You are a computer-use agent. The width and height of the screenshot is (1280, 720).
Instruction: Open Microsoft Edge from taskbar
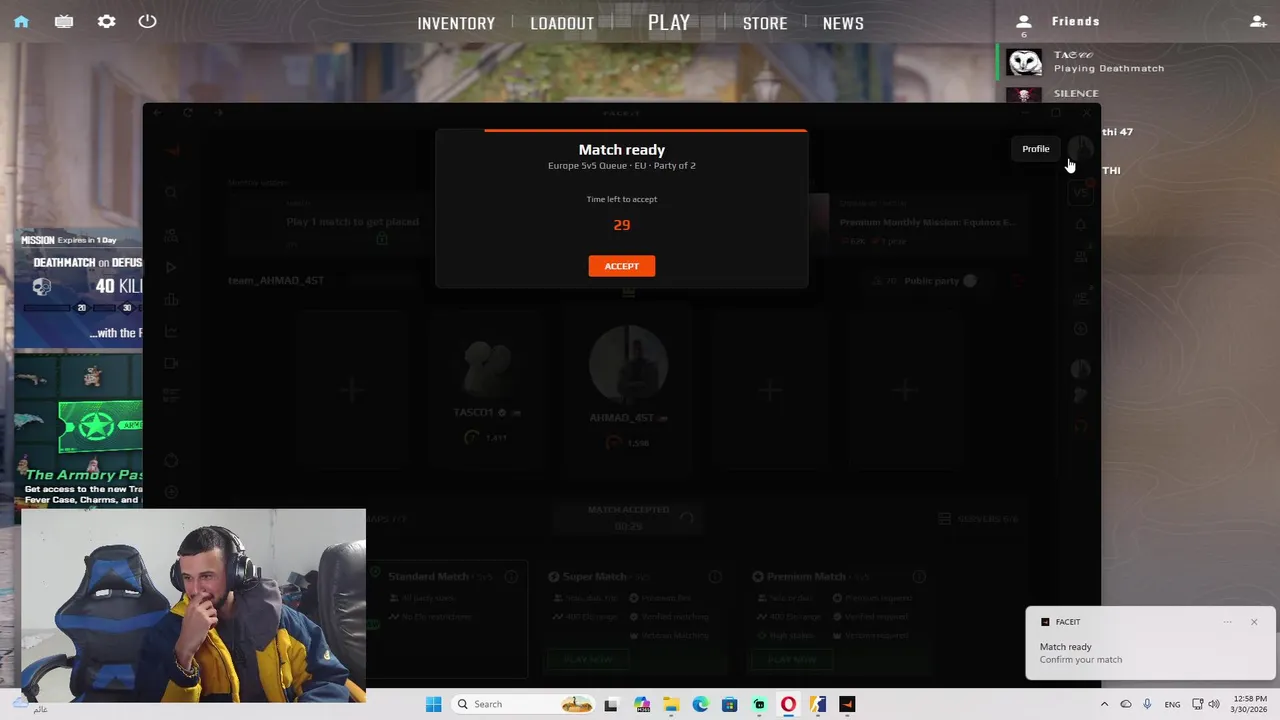[700, 704]
